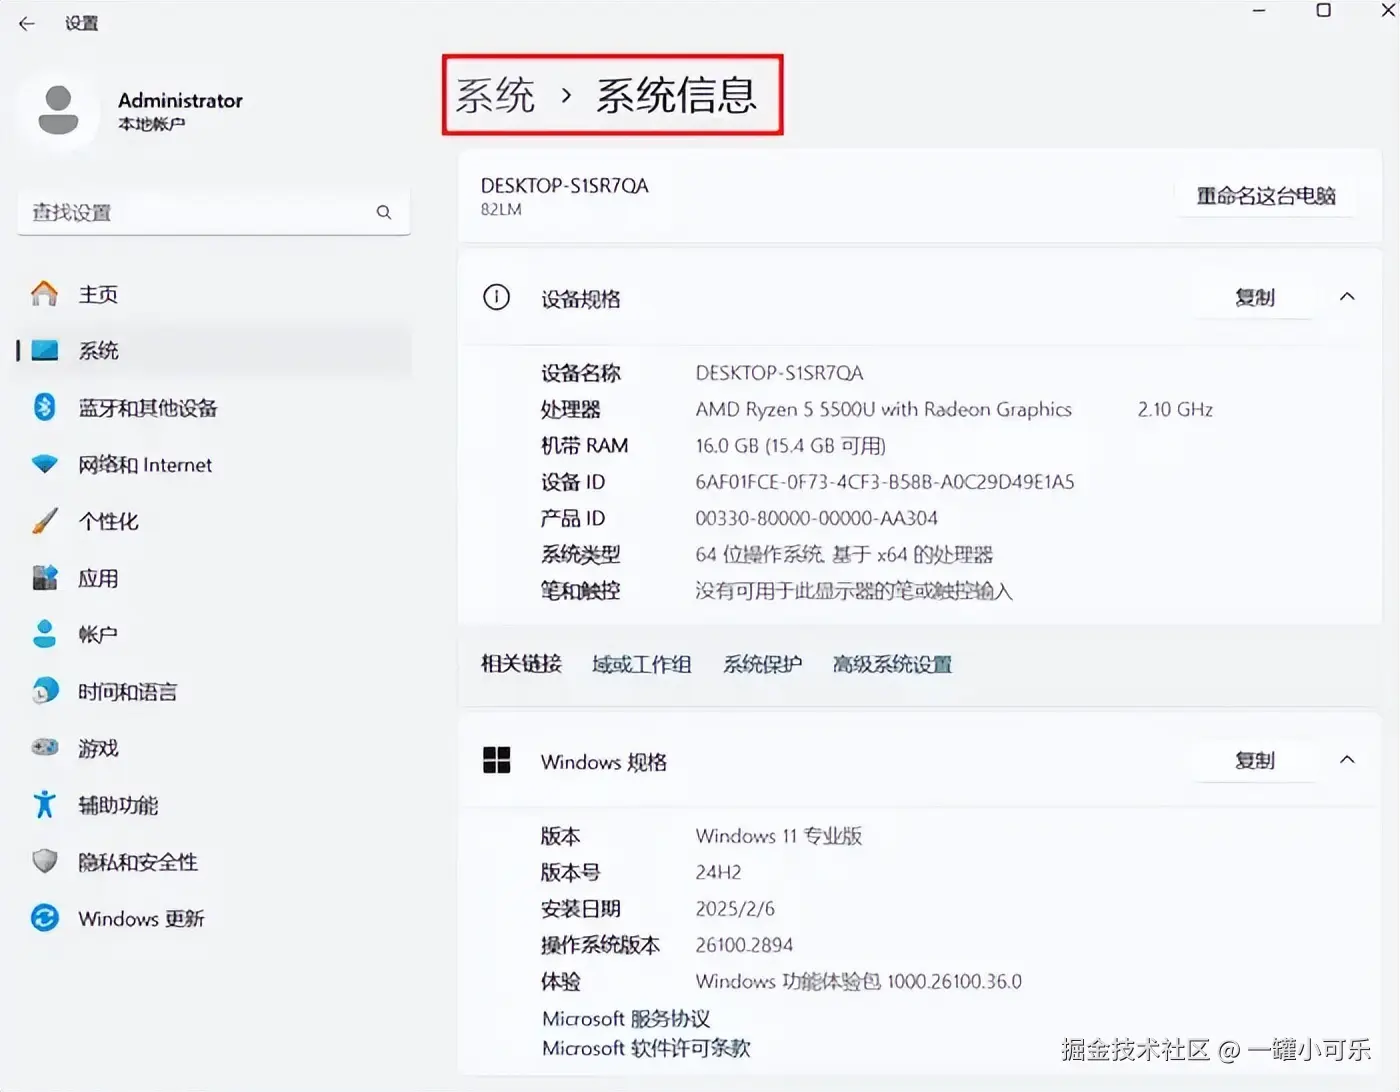Screen dimensions: 1400x1092
Task: Click the info icon beside 设备规格
Action: [496, 297]
